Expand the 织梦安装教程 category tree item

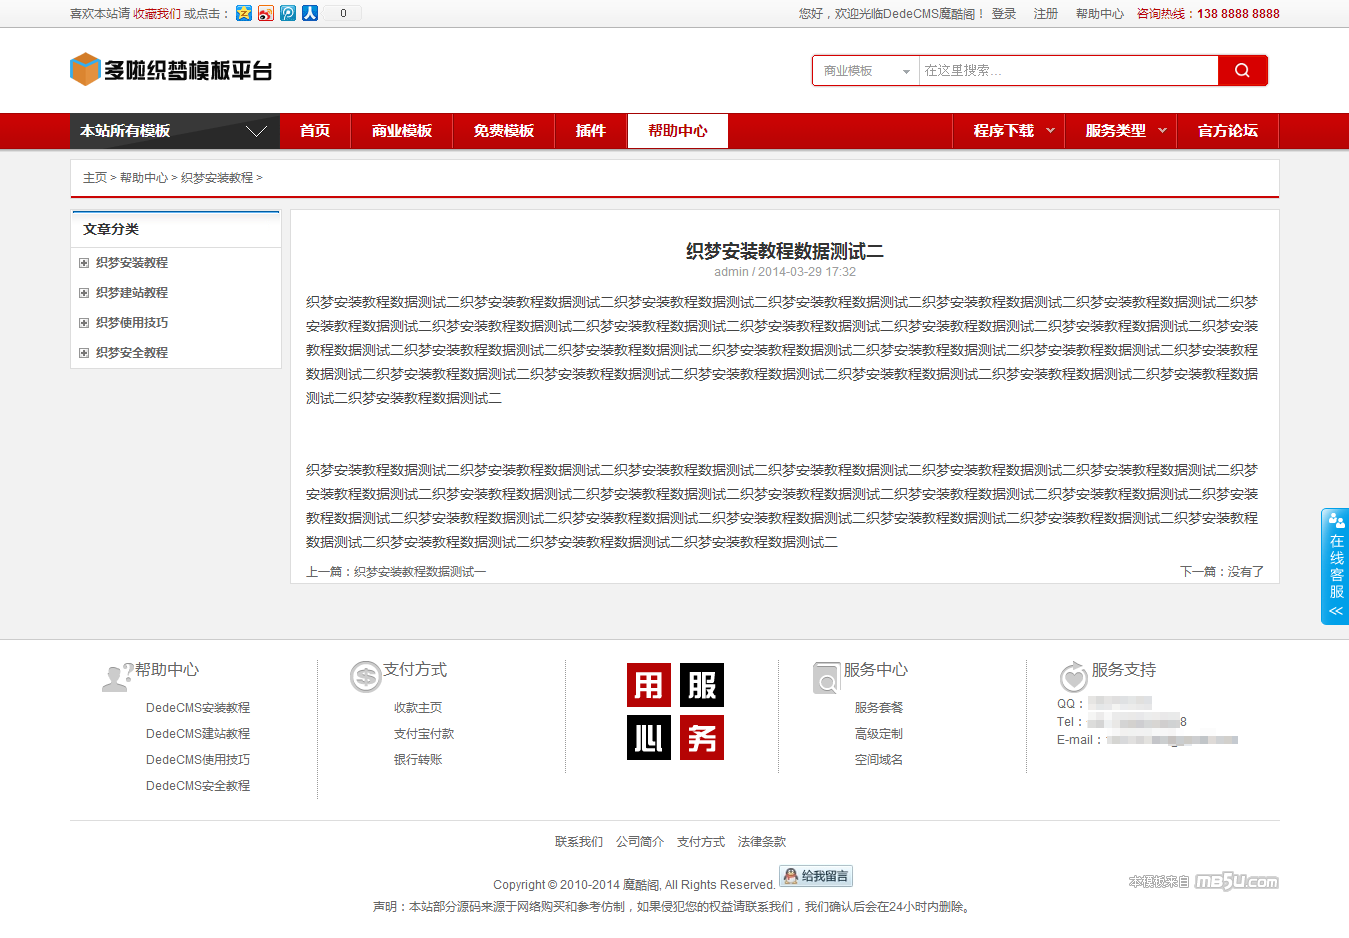click(85, 263)
